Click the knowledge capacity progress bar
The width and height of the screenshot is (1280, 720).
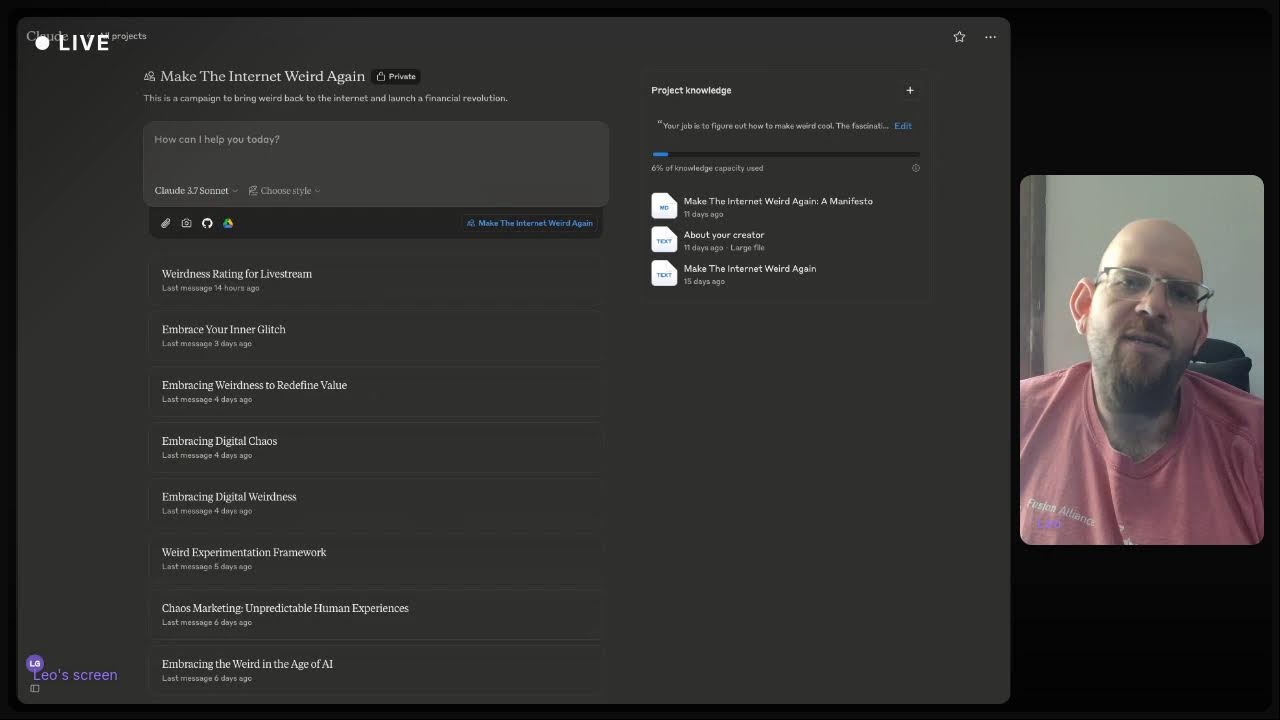[785, 154]
